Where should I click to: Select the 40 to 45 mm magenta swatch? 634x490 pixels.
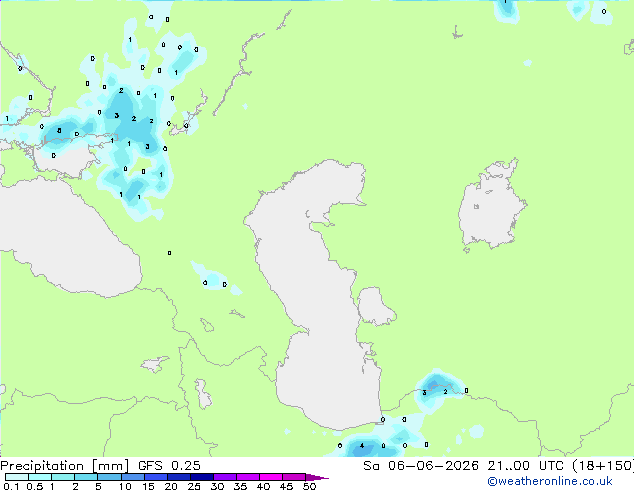click(271, 477)
